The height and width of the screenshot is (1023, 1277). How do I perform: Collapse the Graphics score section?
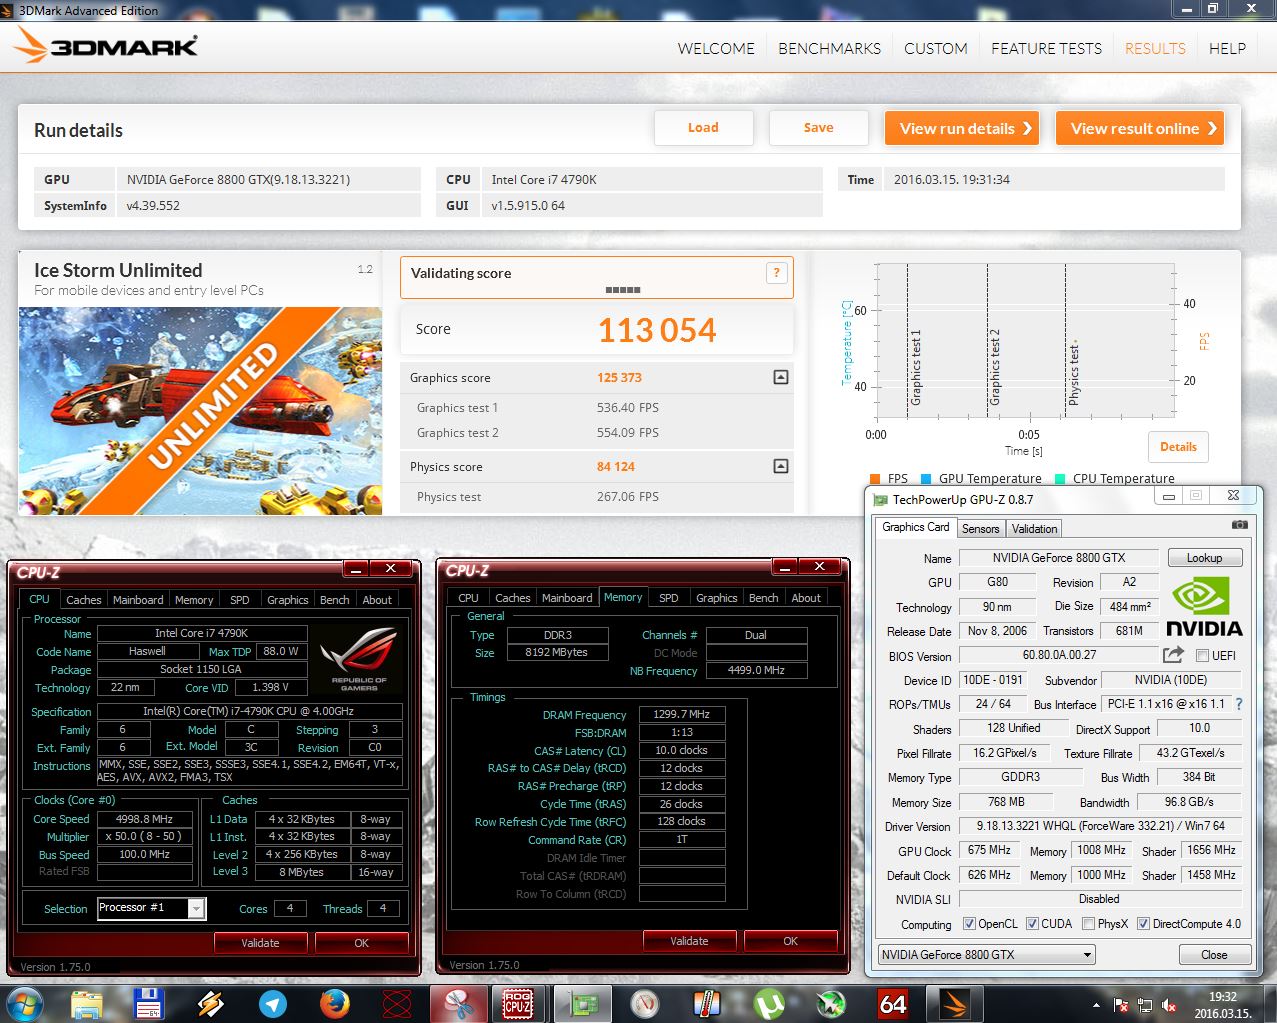781,377
